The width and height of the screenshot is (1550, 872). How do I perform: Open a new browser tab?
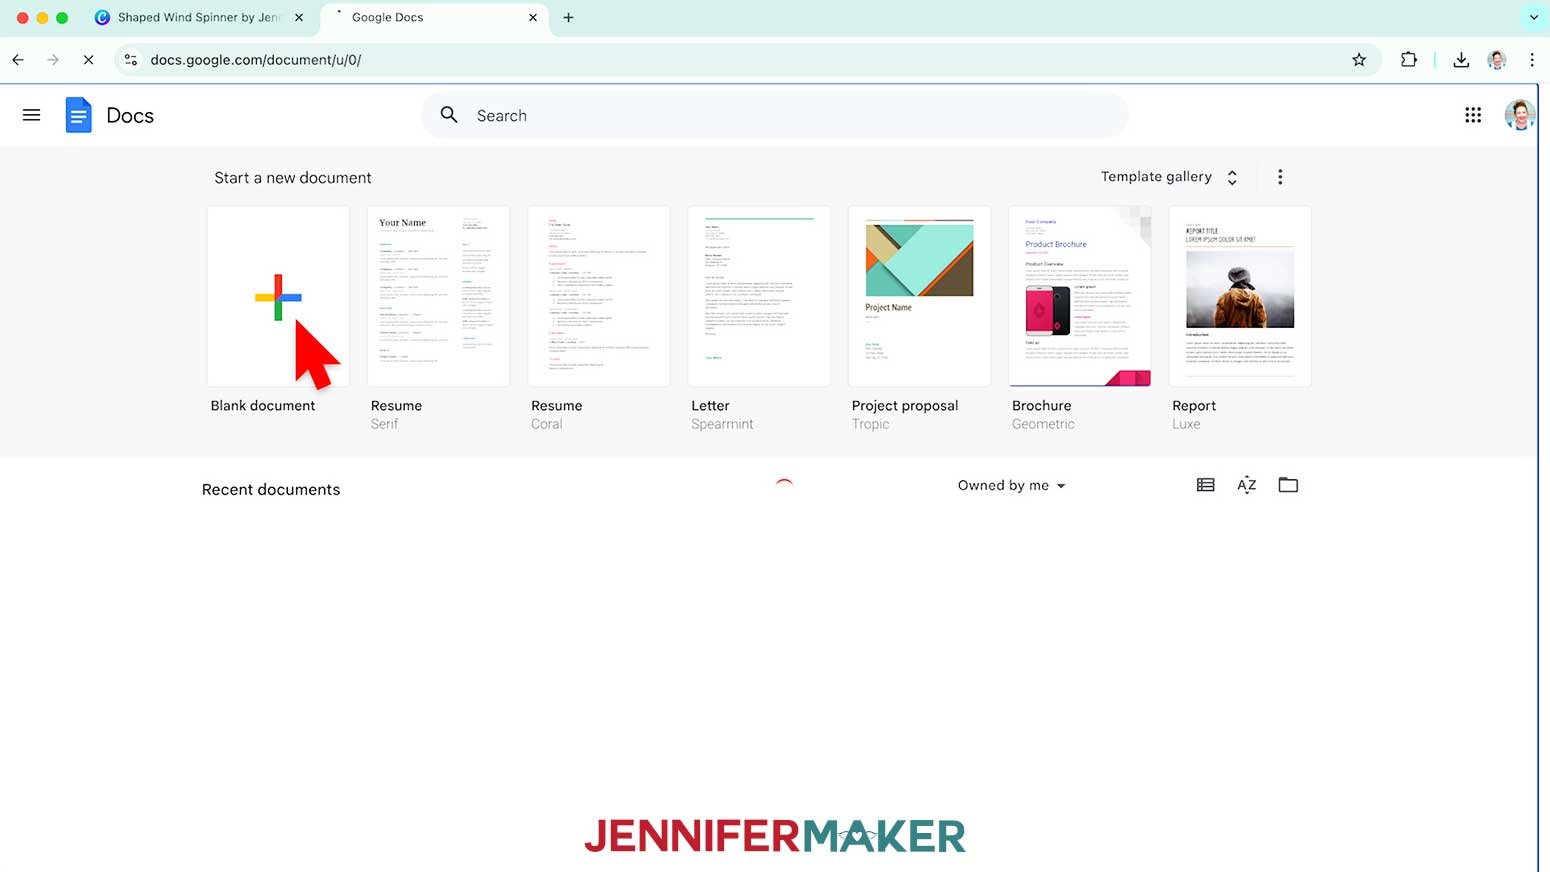[568, 17]
